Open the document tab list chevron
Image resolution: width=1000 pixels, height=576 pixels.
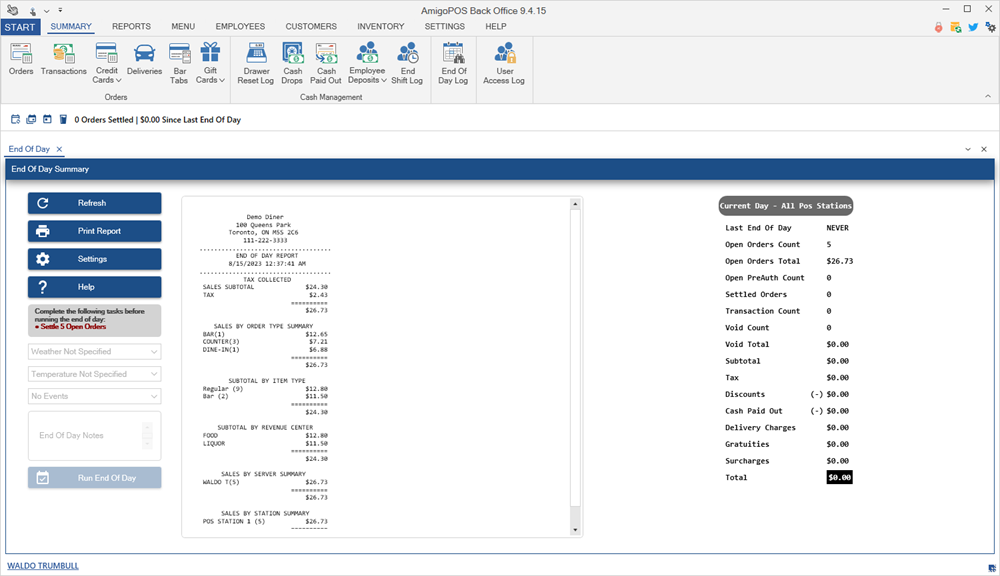tap(967, 149)
